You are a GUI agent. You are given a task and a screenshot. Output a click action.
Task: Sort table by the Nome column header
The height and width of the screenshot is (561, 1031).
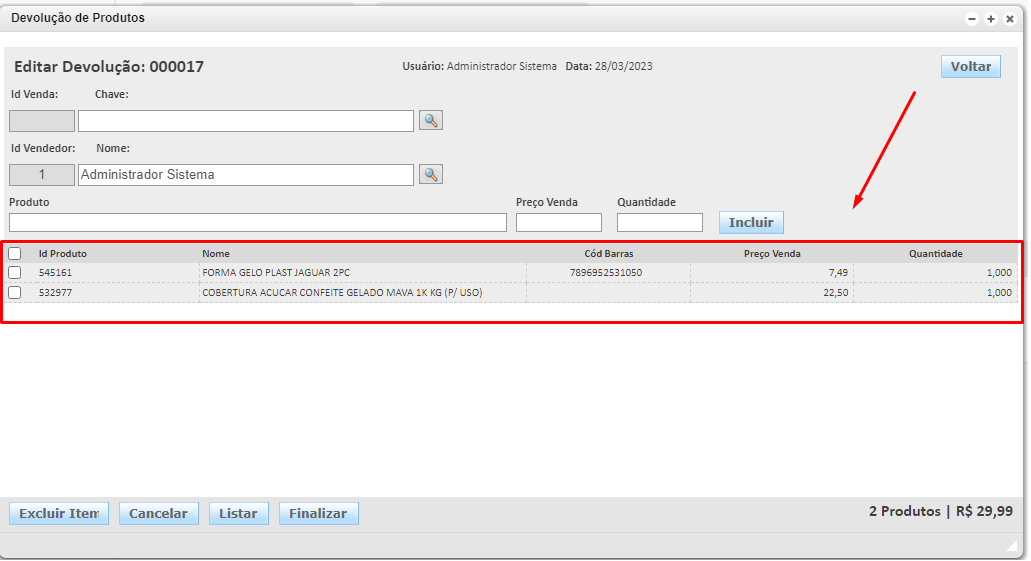(216, 254)
